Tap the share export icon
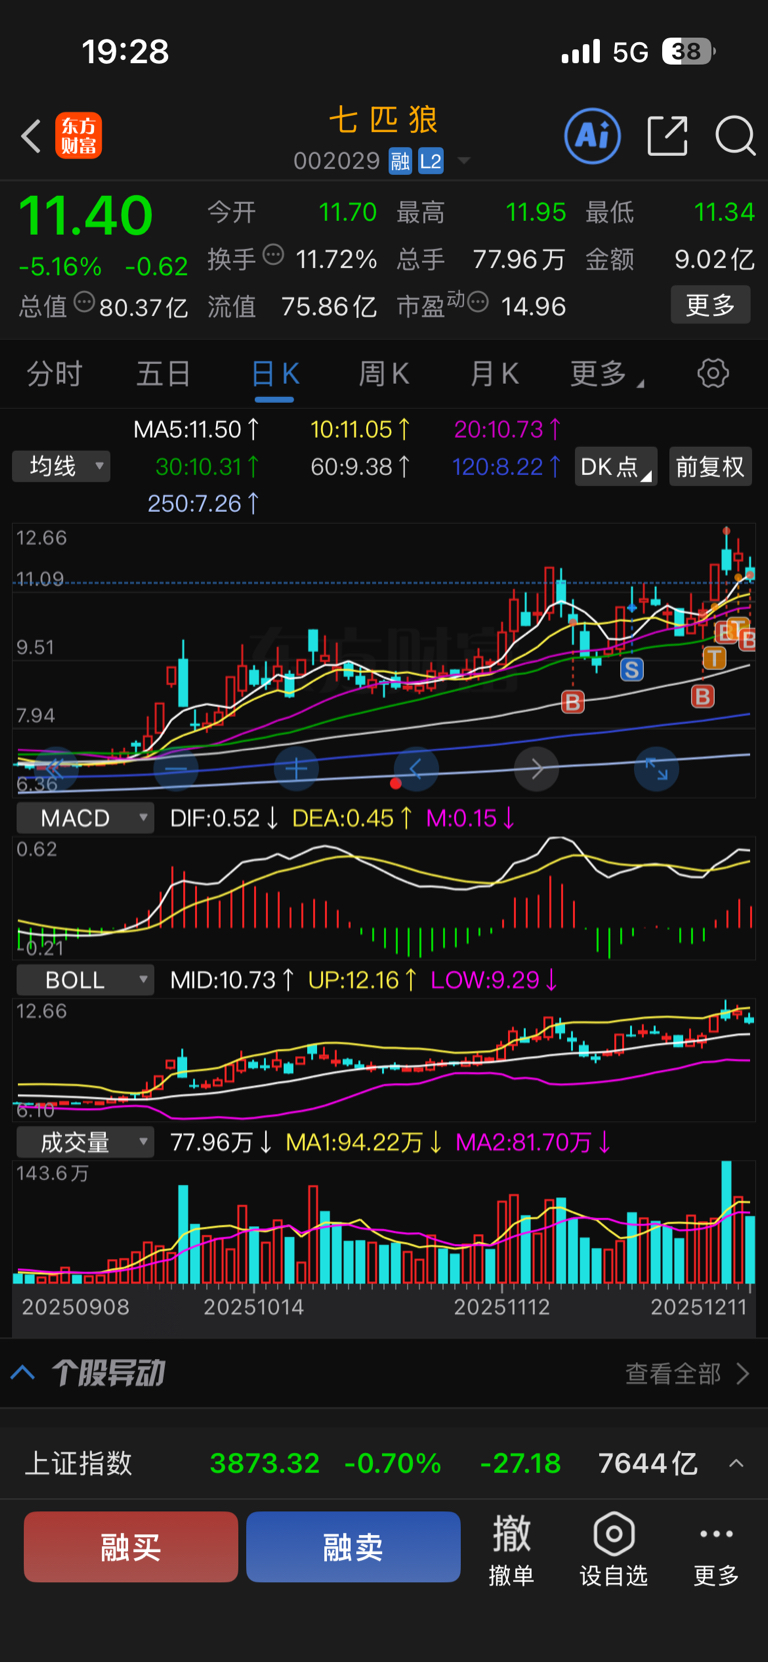Image resolution: width=768 pixels, height=1663 pixels. [x=668, y=136]
